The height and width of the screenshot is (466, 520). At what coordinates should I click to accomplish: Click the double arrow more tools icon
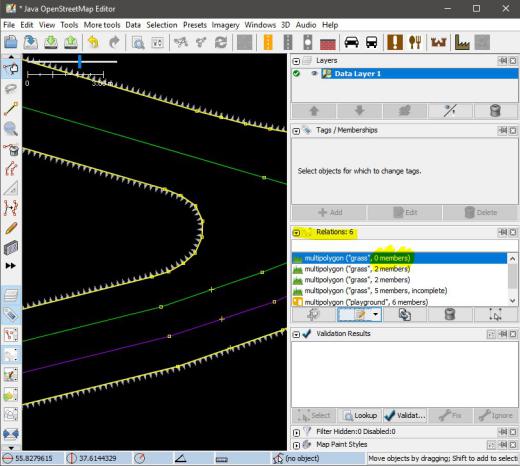[10, 266]
